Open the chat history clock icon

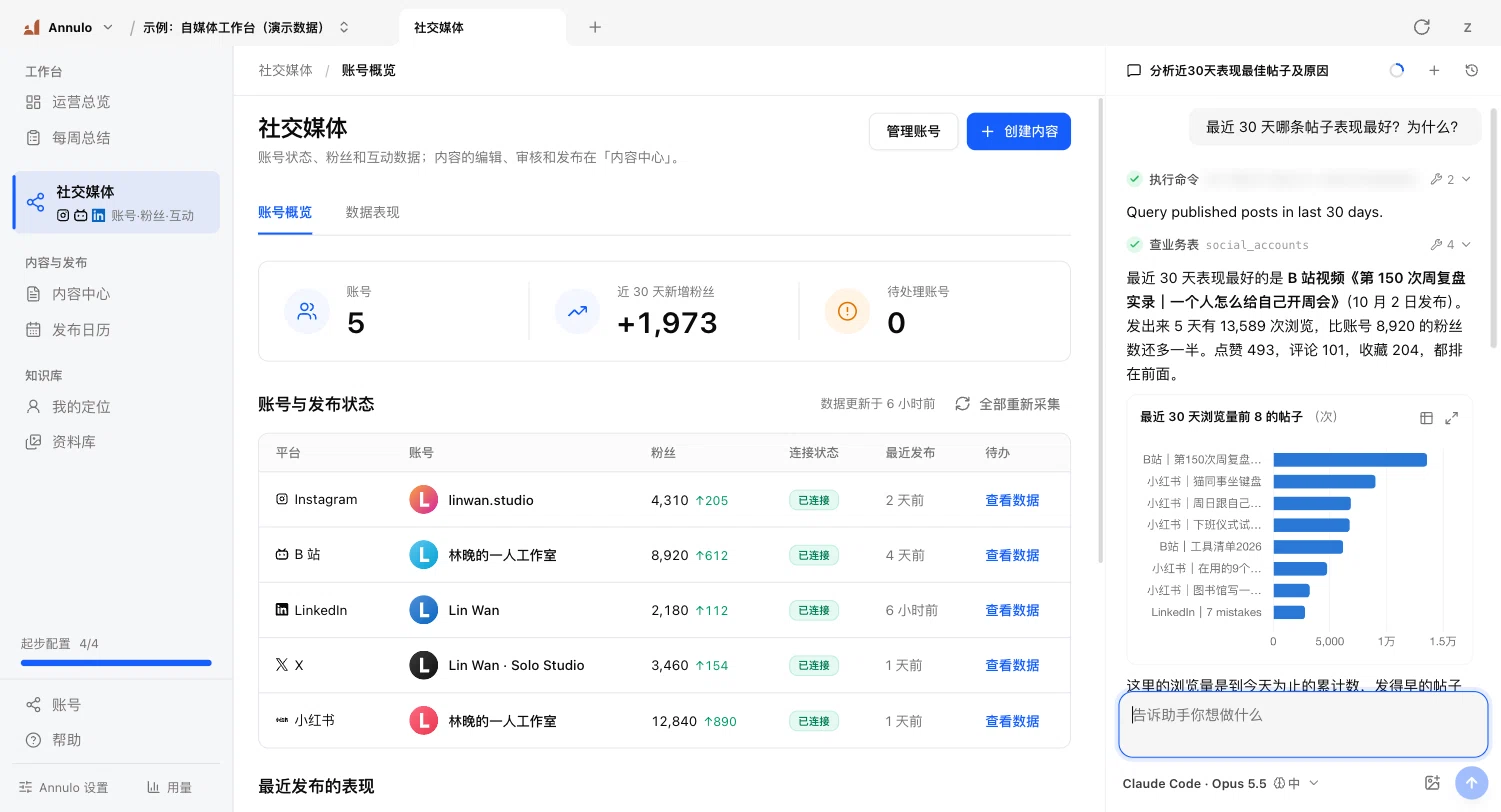(1471, 71)
